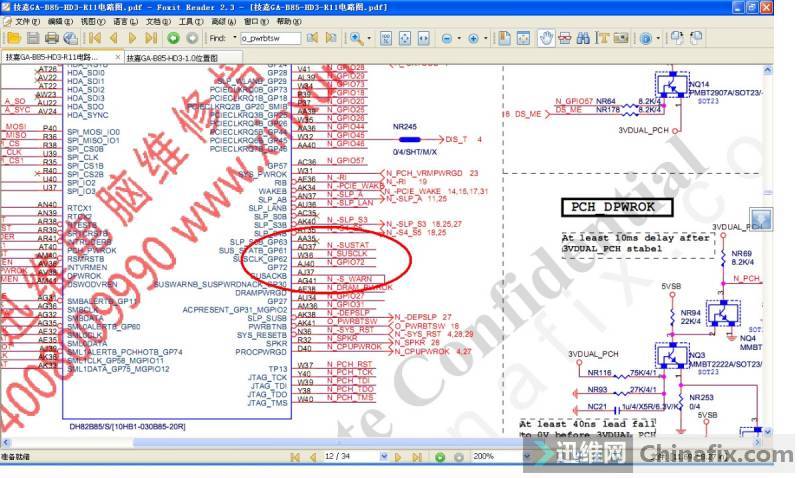Find next match of o_pwrbtsw
800x478 pixels.
pos(331,38)
